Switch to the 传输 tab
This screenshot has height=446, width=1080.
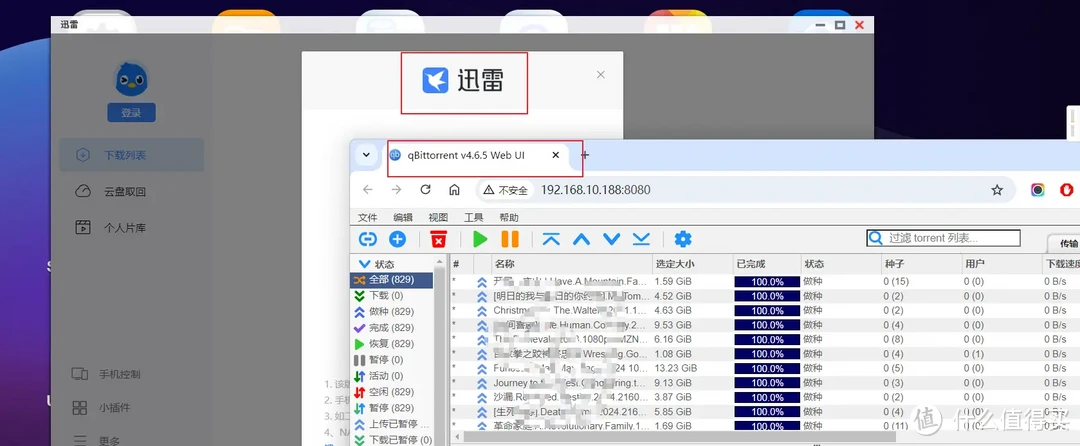[x=1068, y=244]
